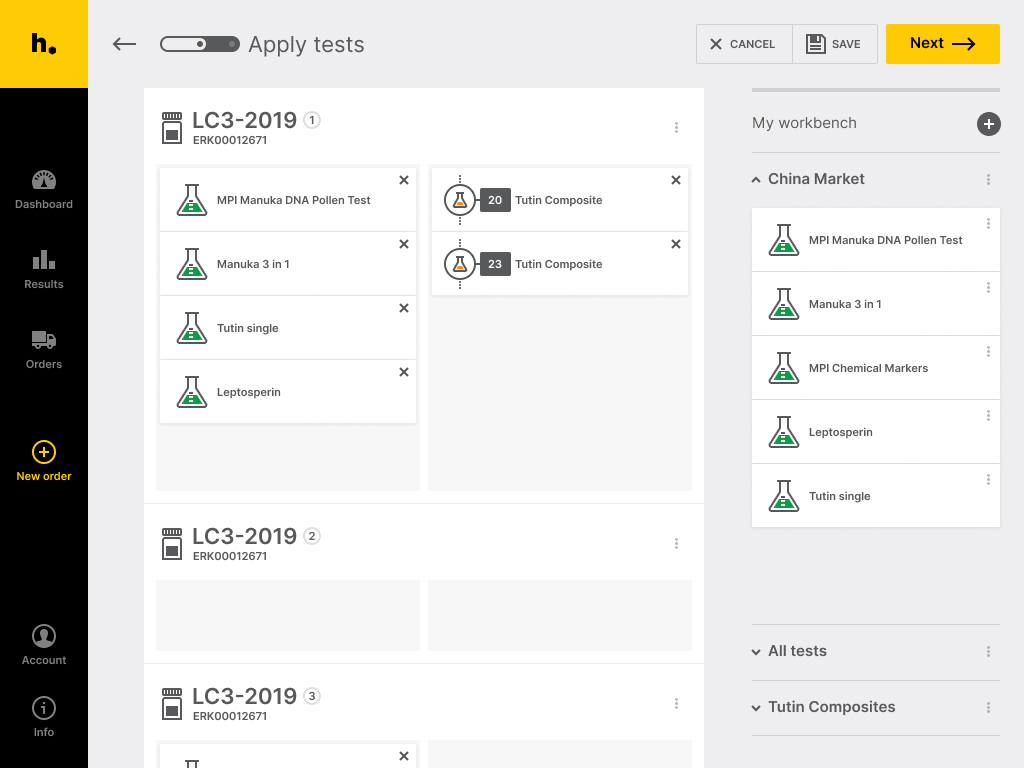Cancel the order edits
1024x768 pixels.
point(744,44)
